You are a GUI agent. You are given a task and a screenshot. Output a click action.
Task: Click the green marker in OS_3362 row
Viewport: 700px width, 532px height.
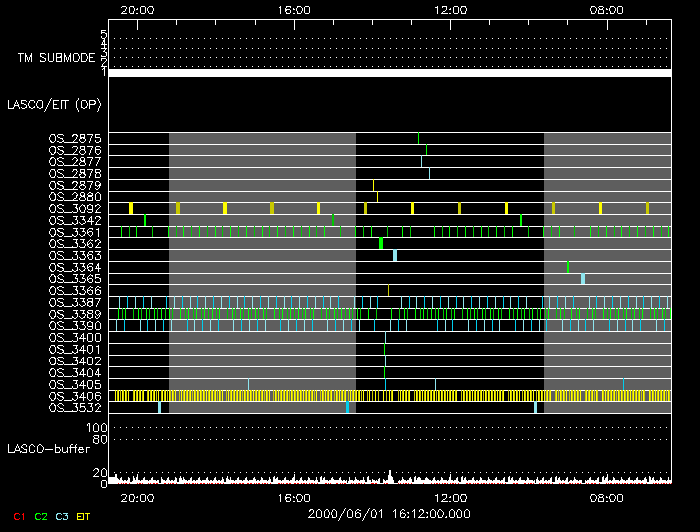tap(381, 243)
